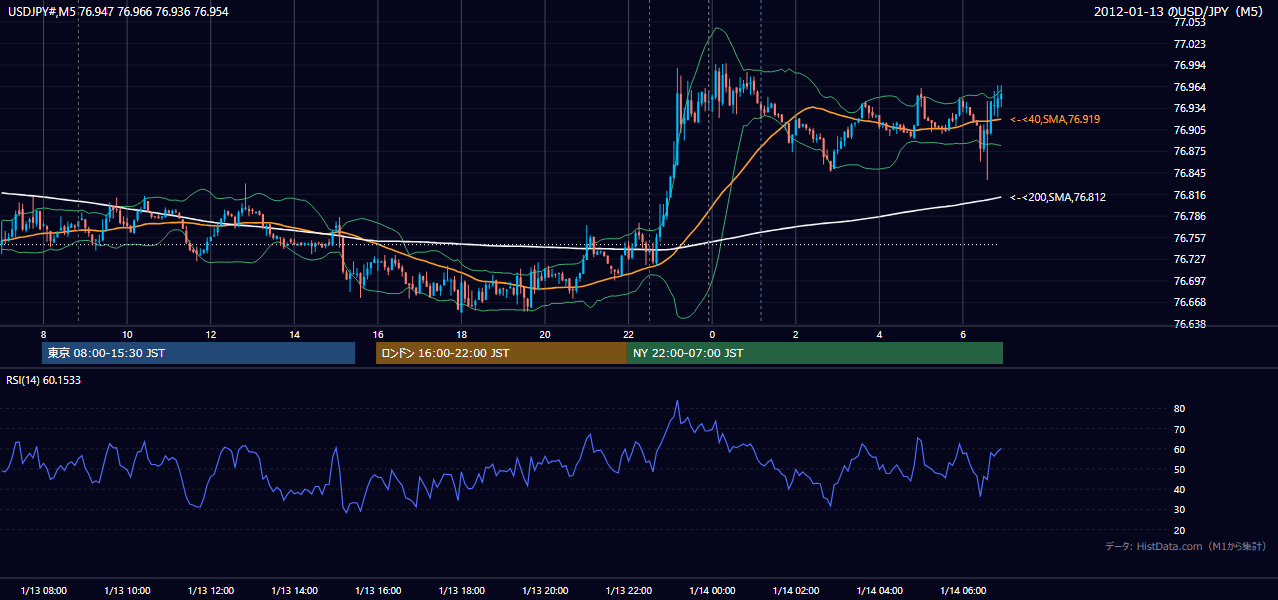Click price axis value 77.053
This screenshot has height=600, width=1278.
pyautogui.click(x=1188, y=22)
